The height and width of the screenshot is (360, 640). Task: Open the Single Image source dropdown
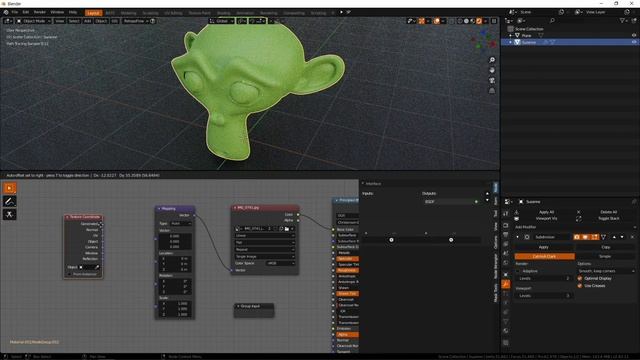pos(264,256)
